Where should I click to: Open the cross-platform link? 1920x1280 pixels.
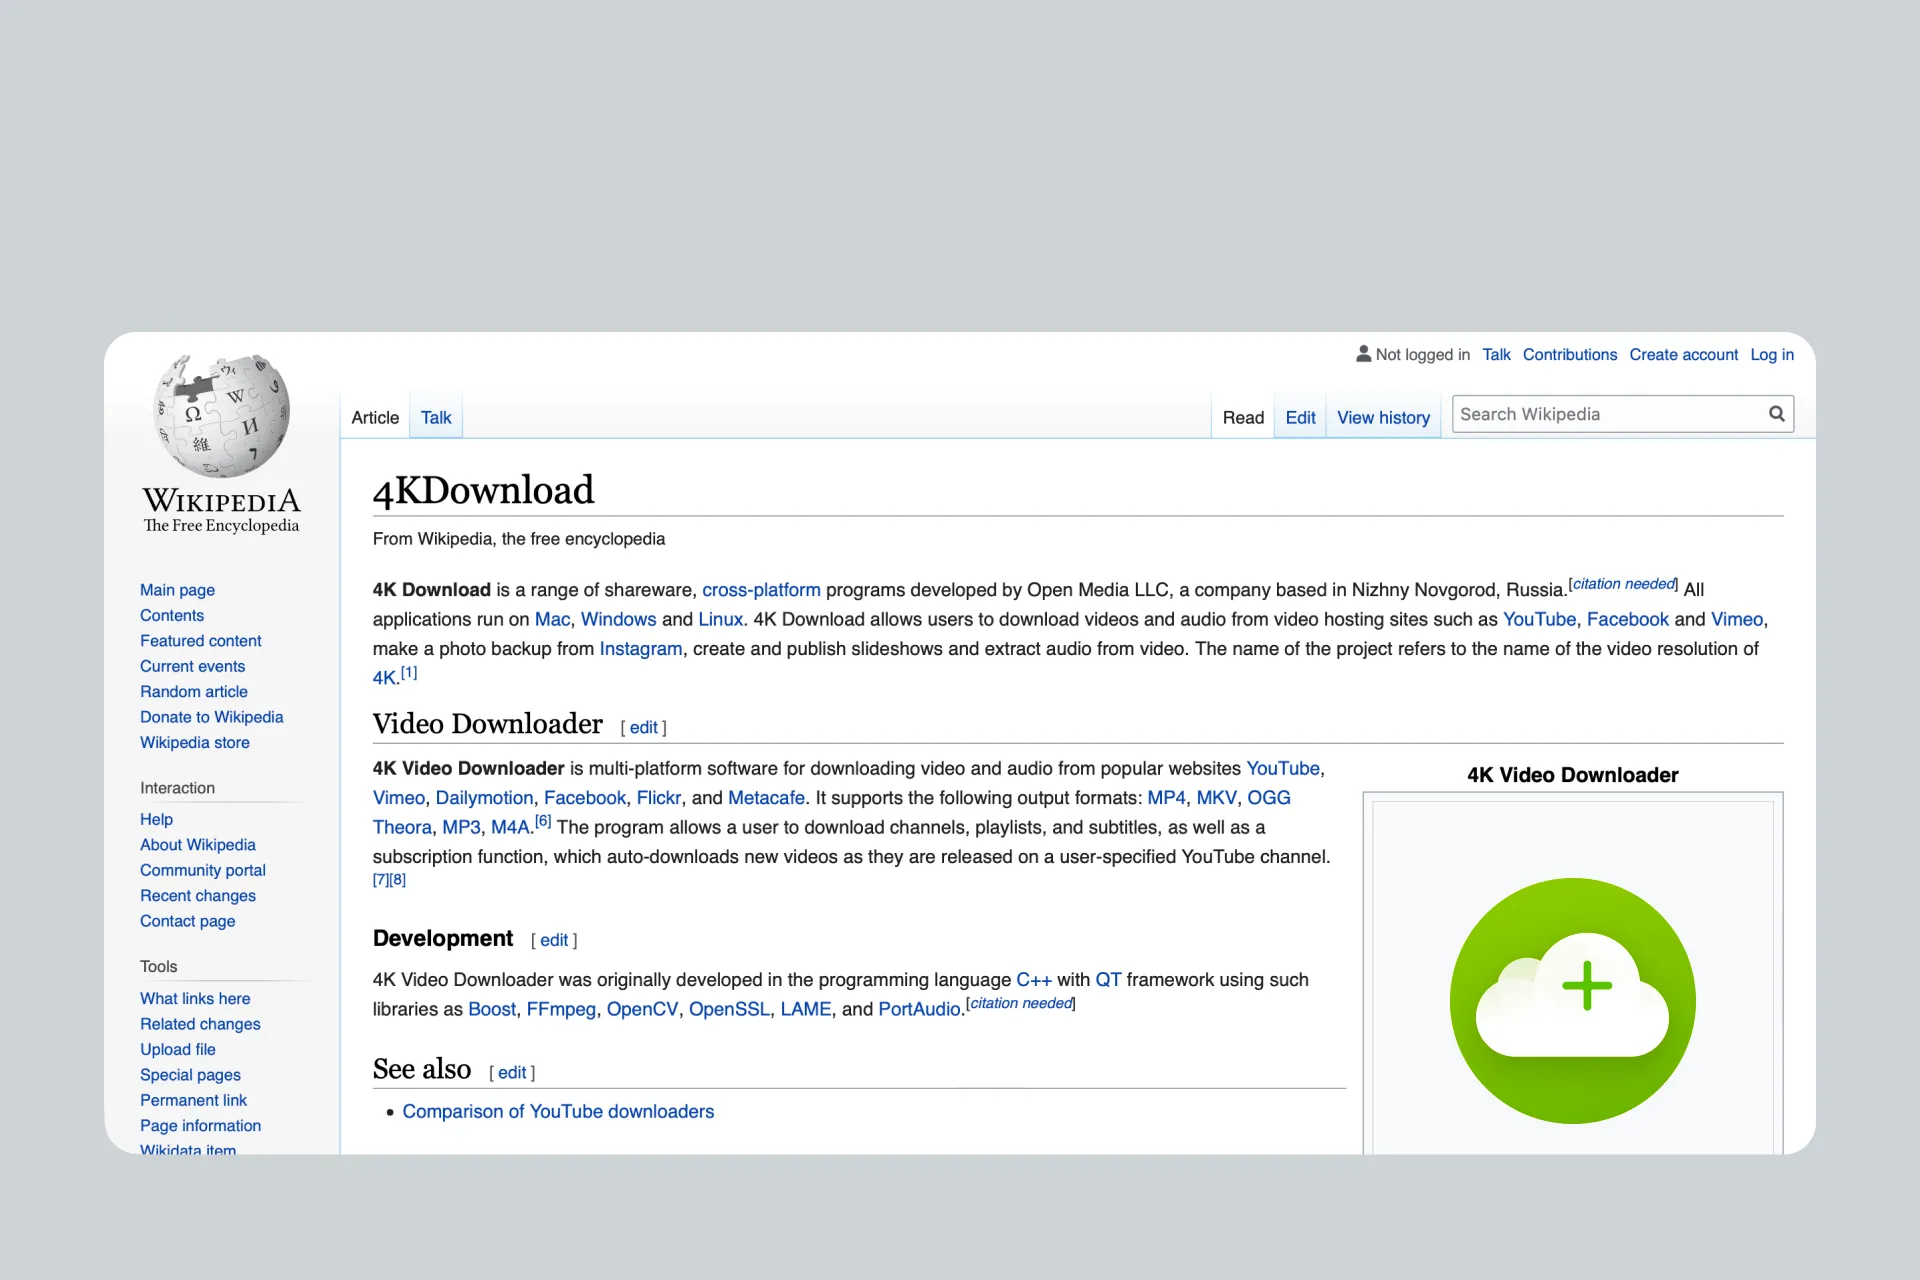(x=761, y=590)
